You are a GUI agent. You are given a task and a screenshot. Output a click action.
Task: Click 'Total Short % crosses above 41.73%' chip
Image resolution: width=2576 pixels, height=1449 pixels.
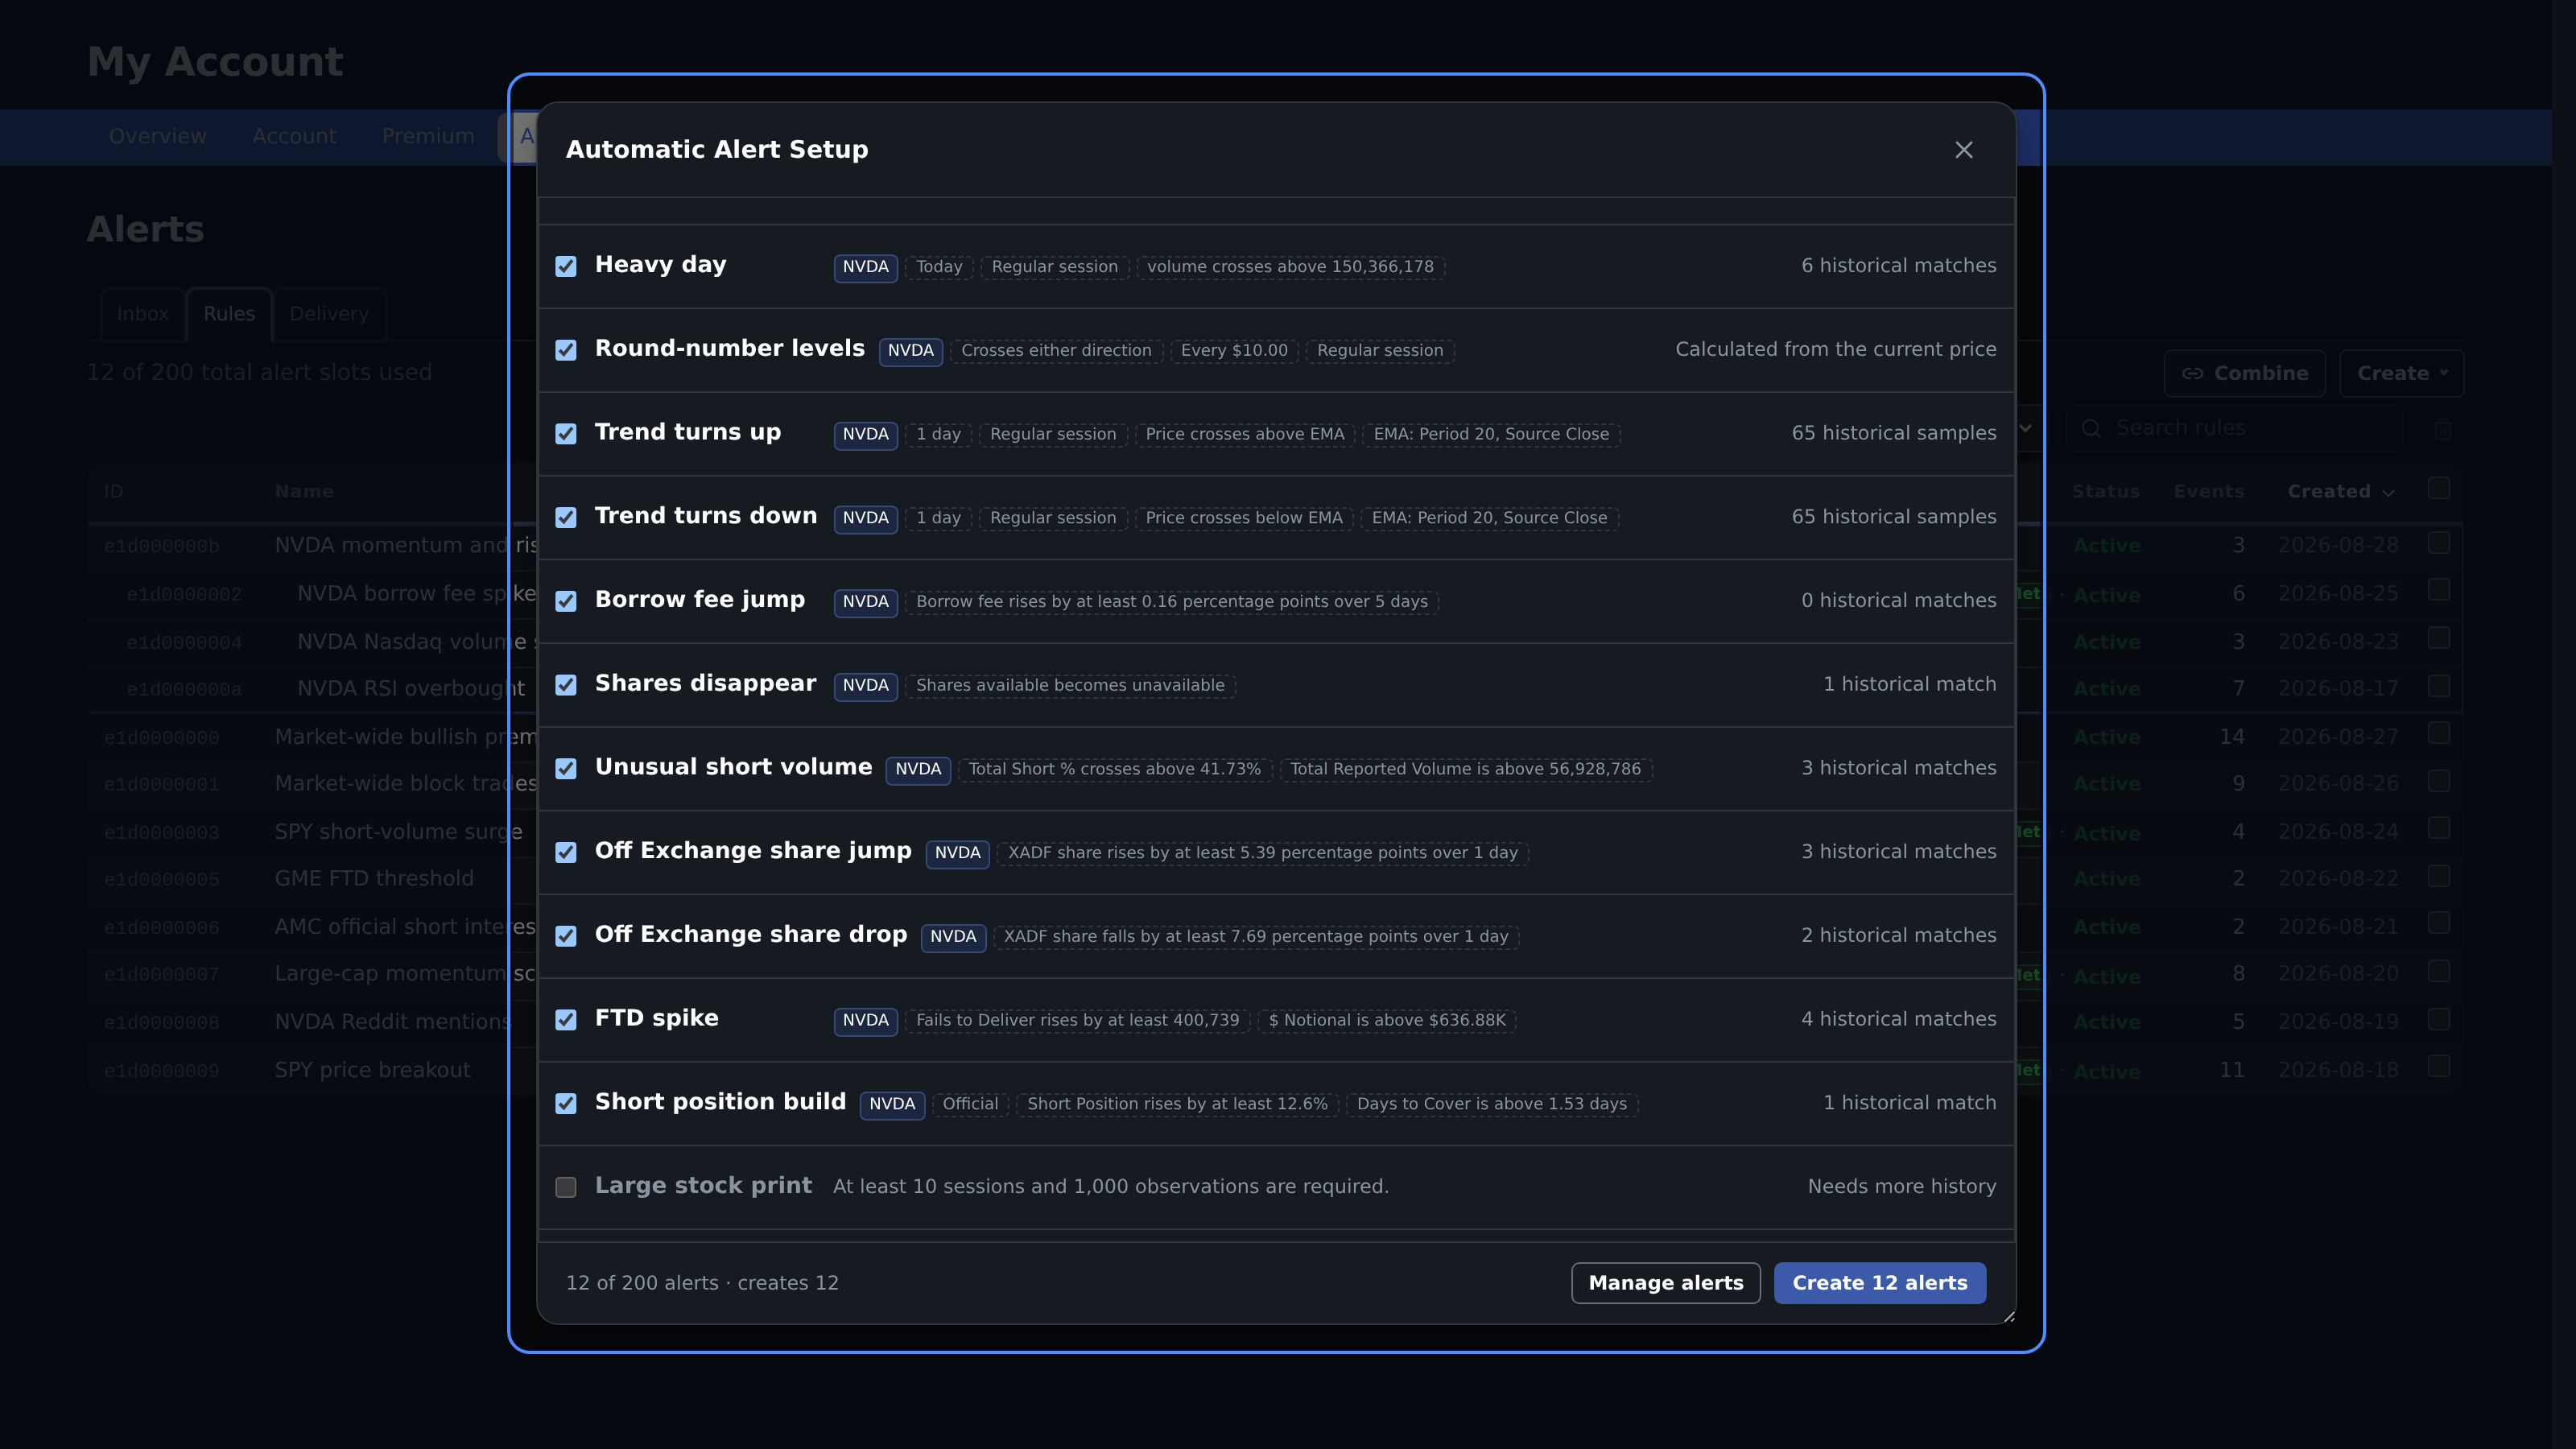tap(1114, 769)
